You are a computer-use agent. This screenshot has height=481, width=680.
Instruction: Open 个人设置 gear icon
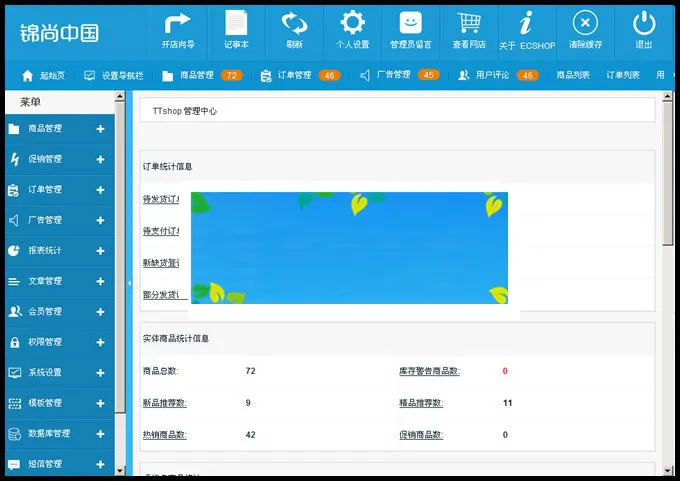(352, 24)
